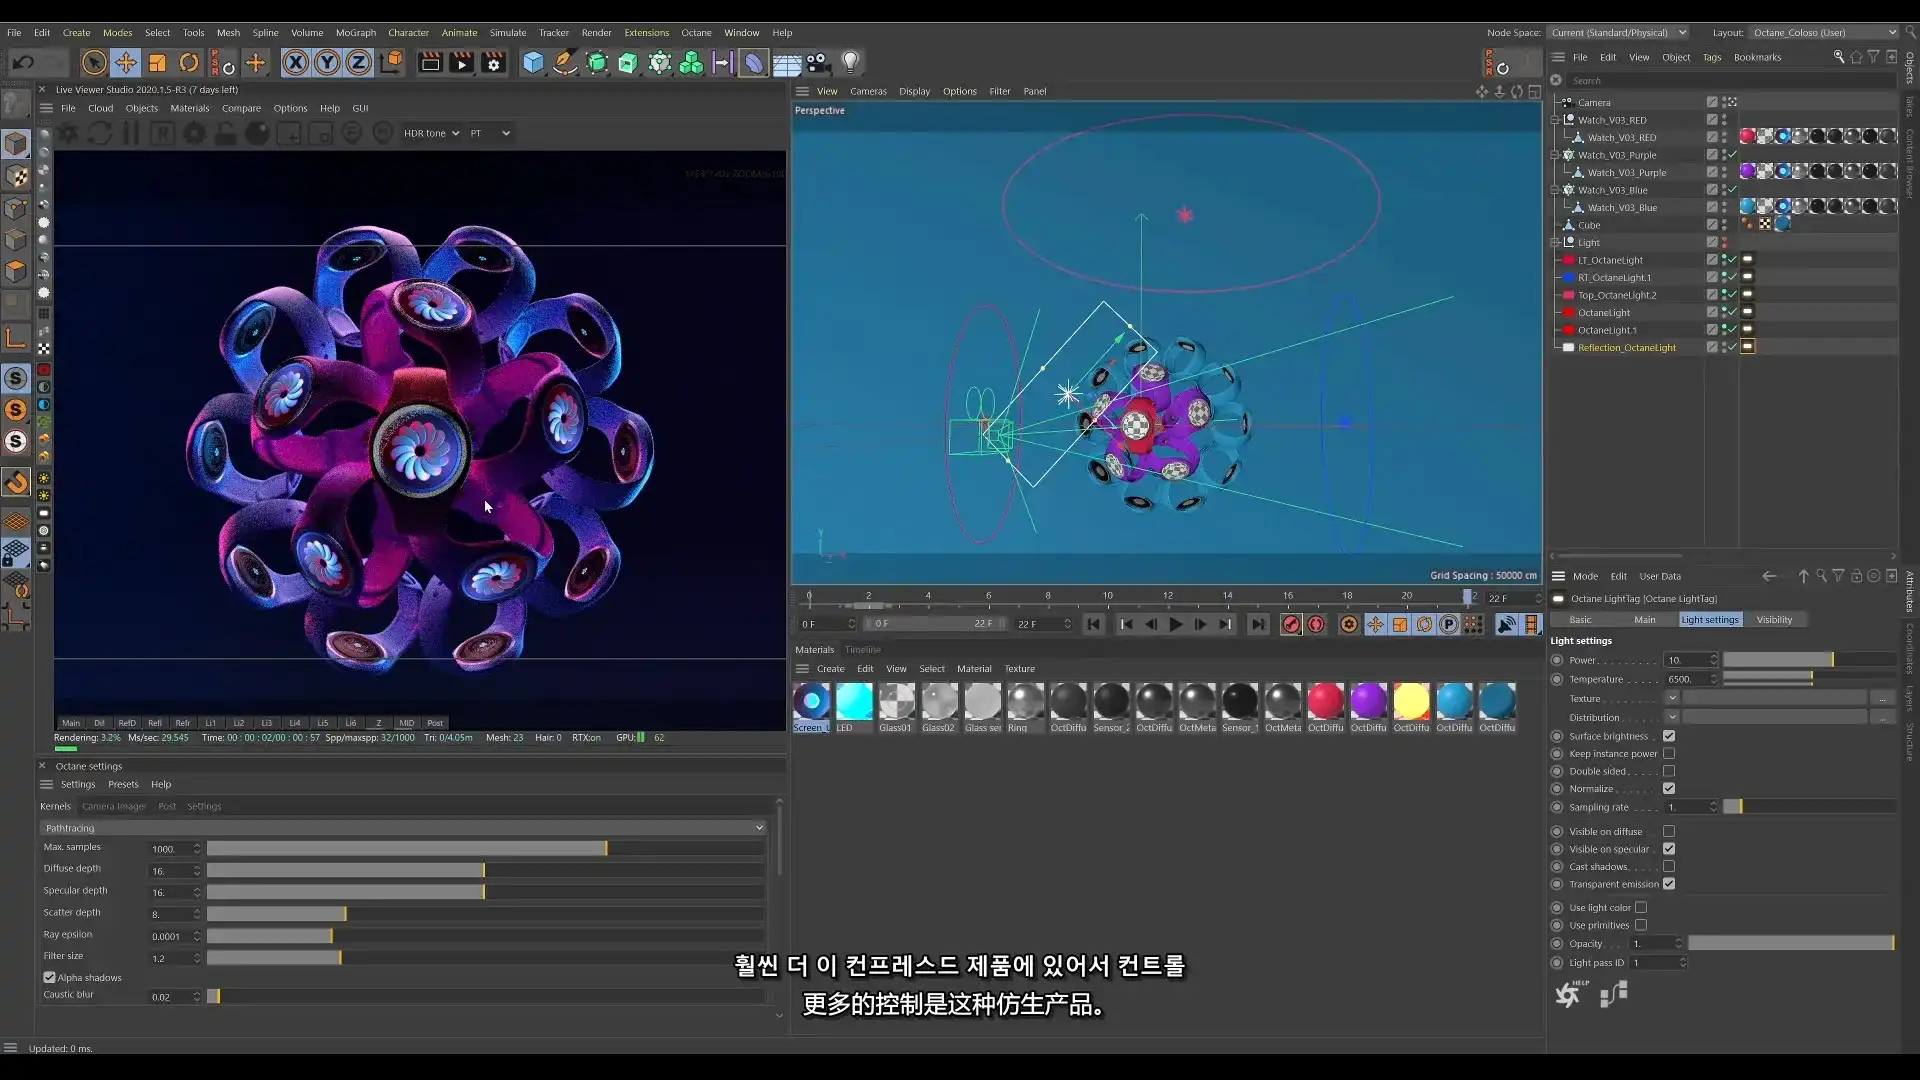Select the Move tool in the toolbar
The image size is (1920, 1080).
click(x=126, y=62)
